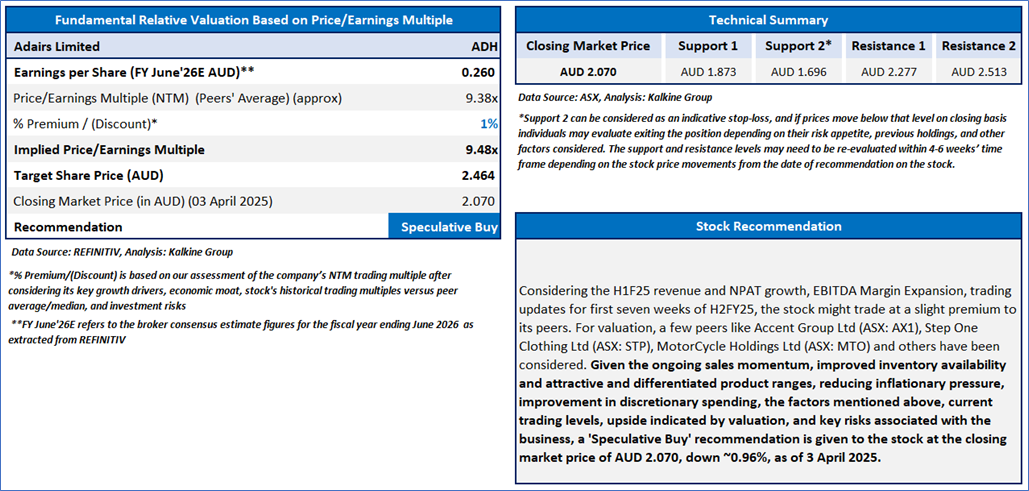Click the ADH ticker cell
This screenshot has height=491, width=1029.
click(x=483, y=46)
